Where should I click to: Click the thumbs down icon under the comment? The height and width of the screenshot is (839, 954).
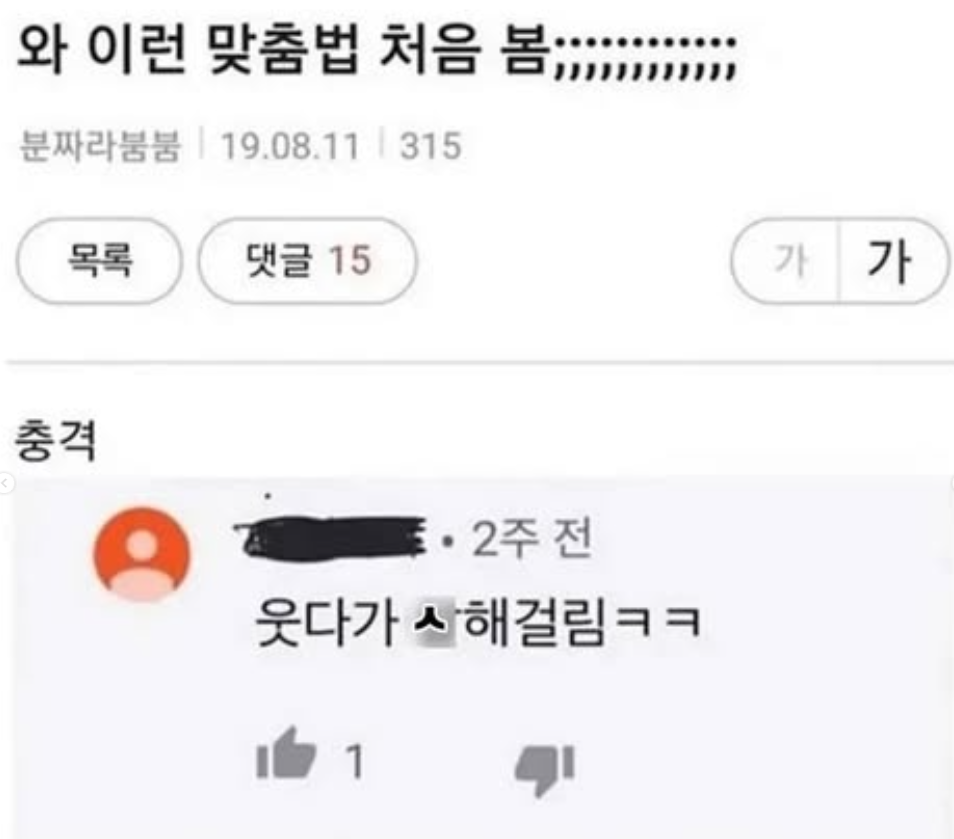coord(545,770)
